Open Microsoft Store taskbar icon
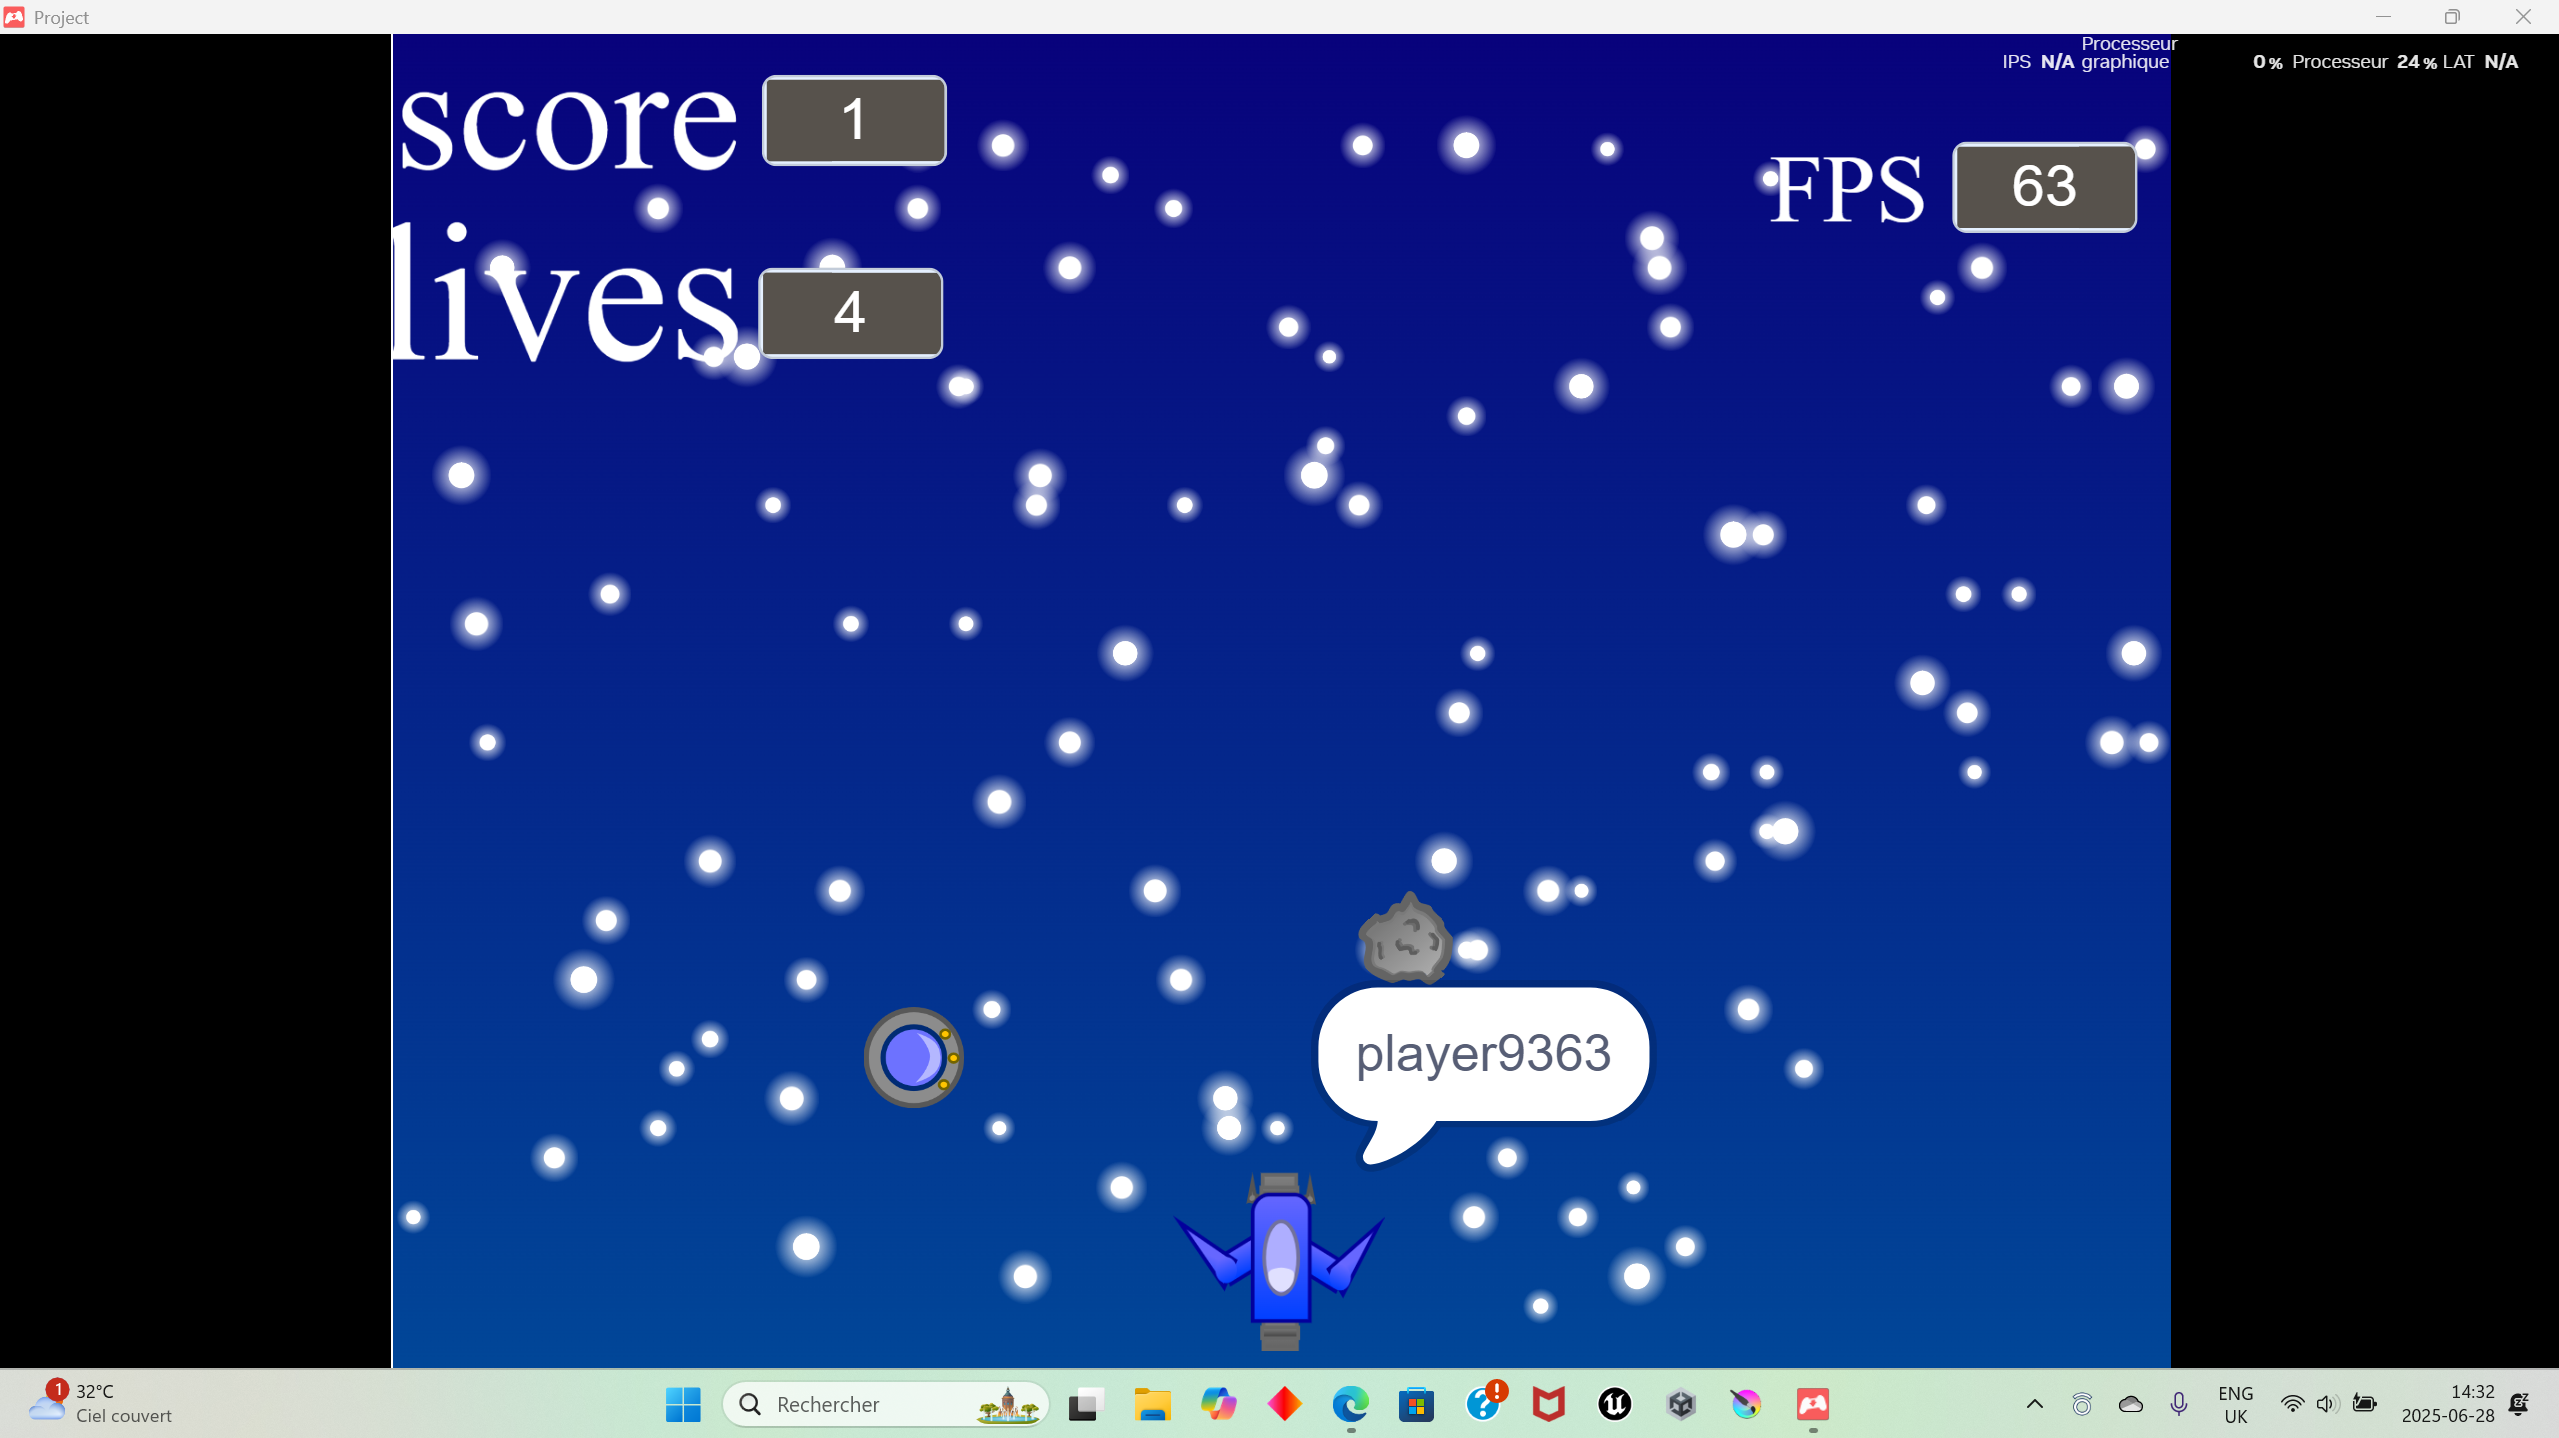The width and height of the screenshot is (2559, 1438). 1416,1404
